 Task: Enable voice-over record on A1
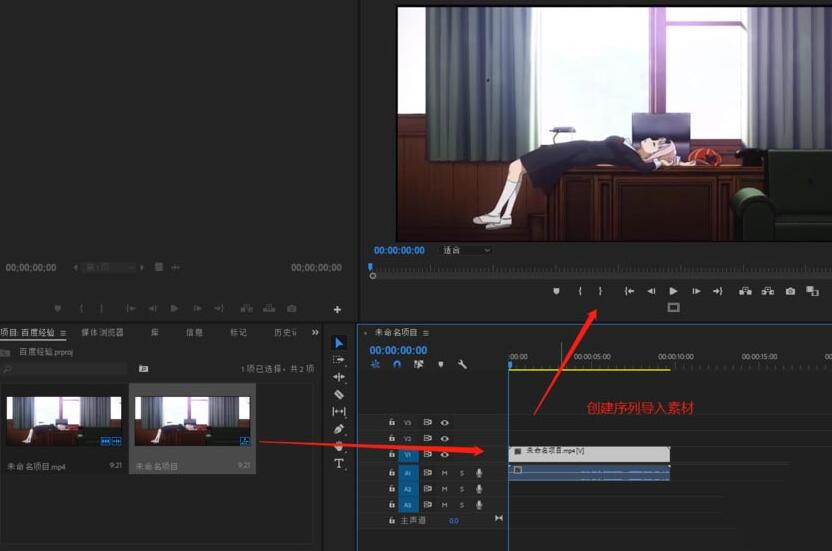(x=479, y=472)
